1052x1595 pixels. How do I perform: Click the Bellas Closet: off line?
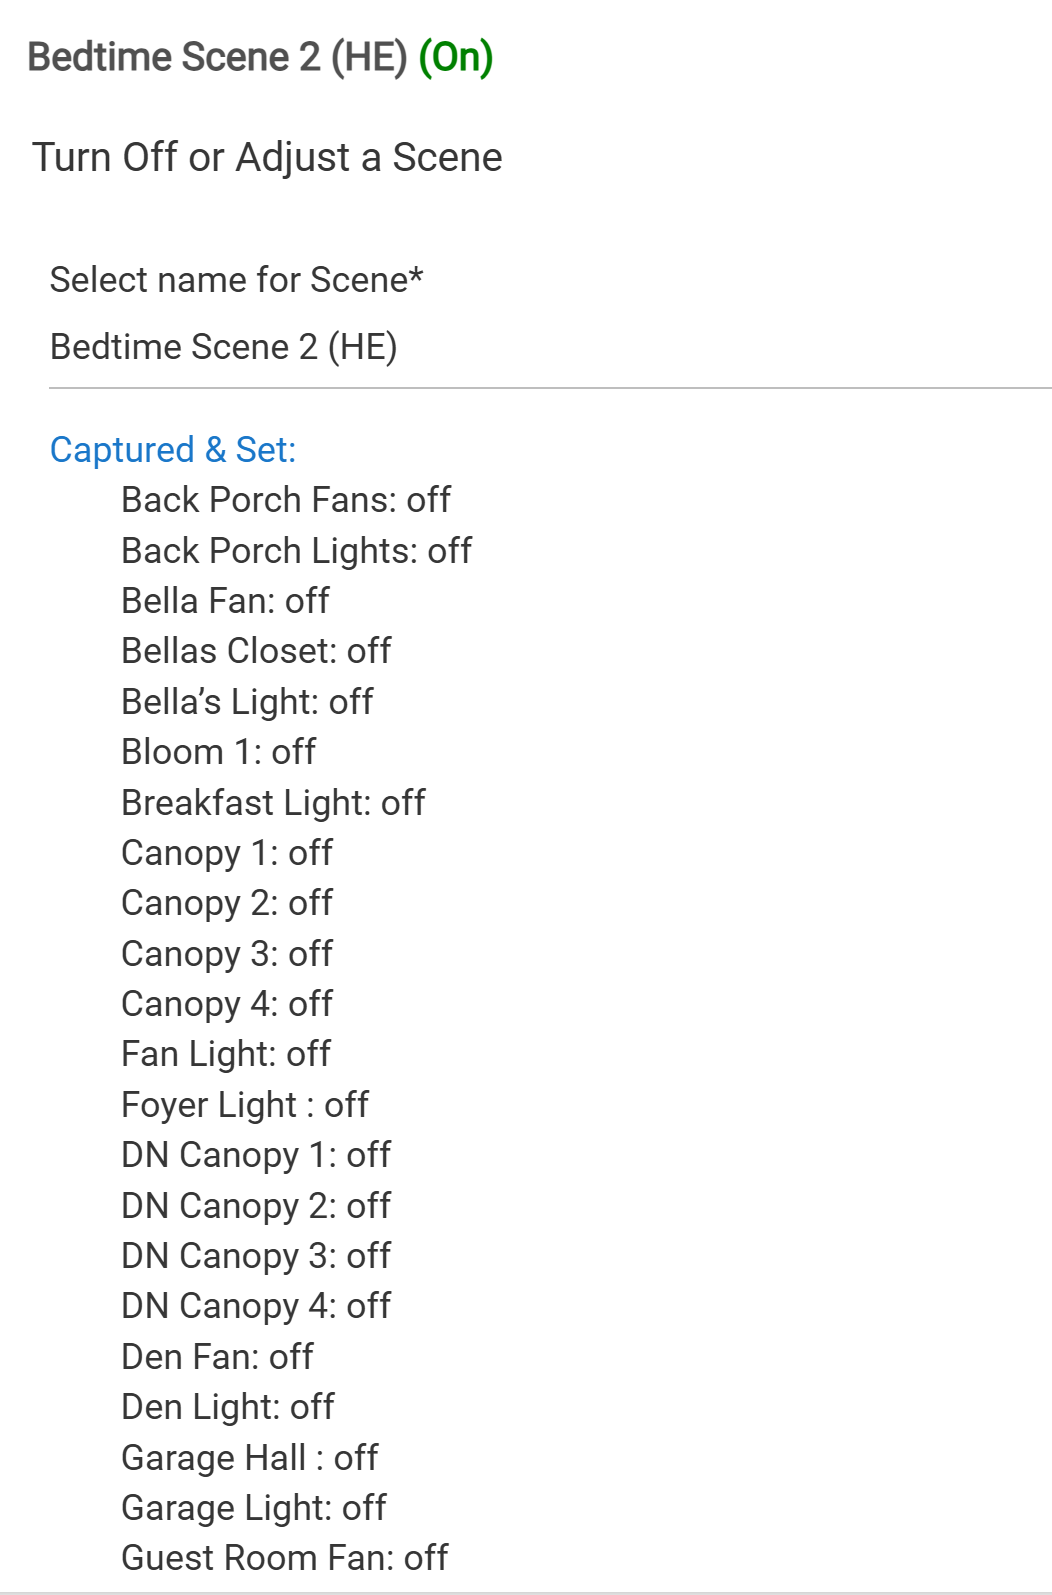point(256,651)
